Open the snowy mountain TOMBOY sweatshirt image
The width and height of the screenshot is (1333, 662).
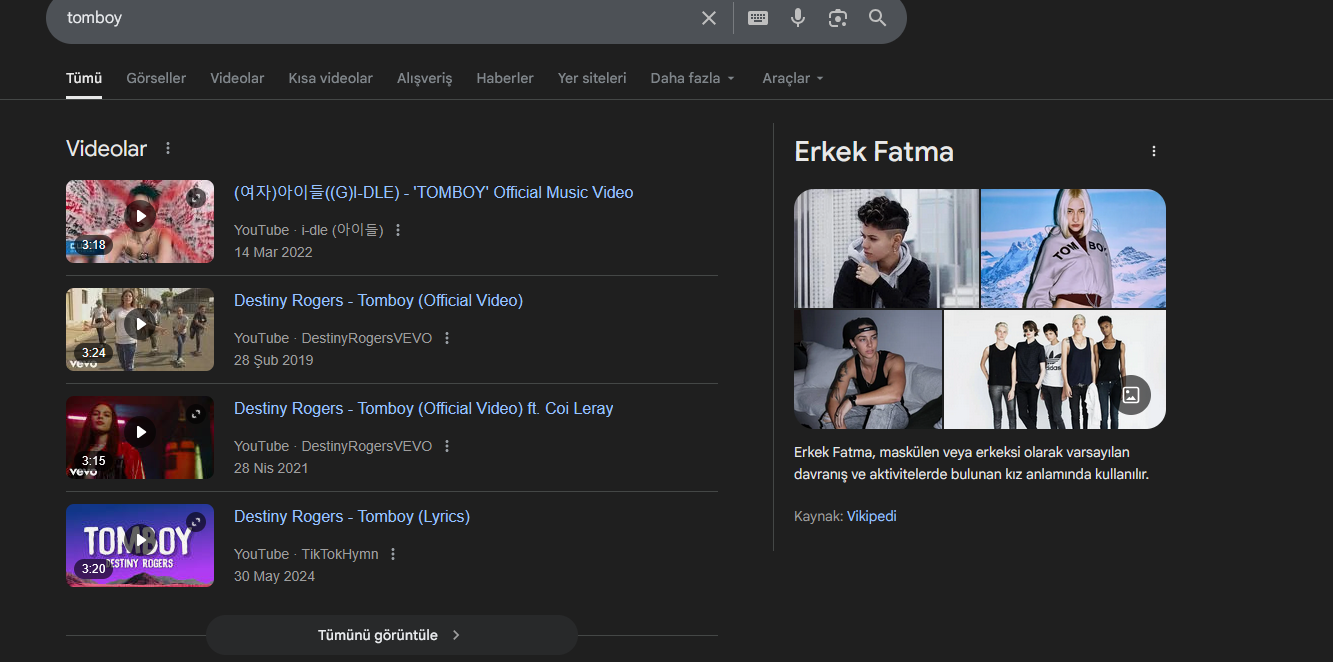tap(1073, 248)
